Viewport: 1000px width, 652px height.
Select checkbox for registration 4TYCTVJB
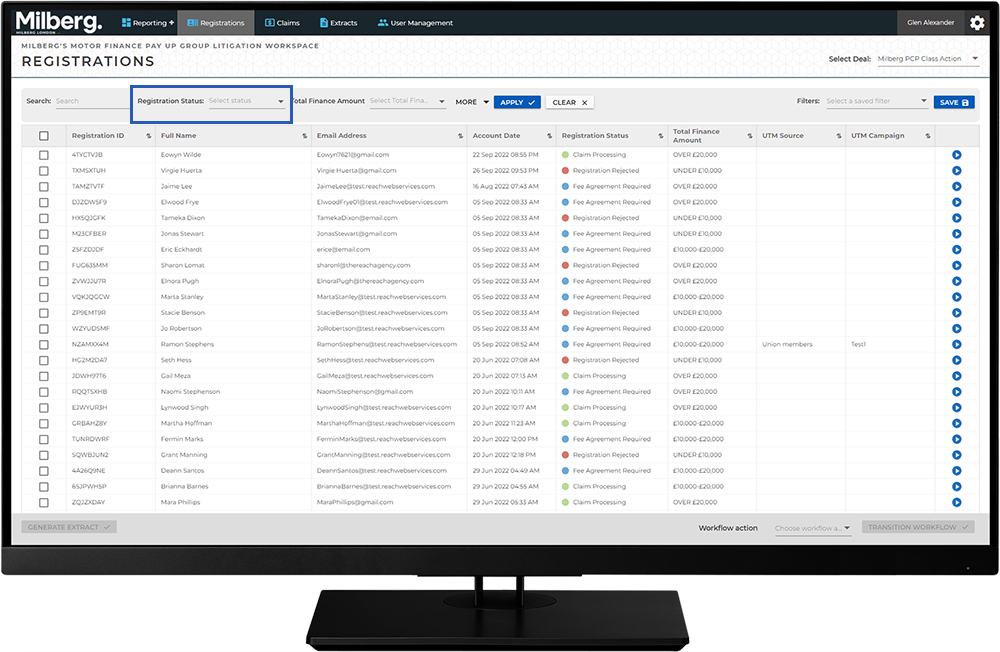click(43, 155)
